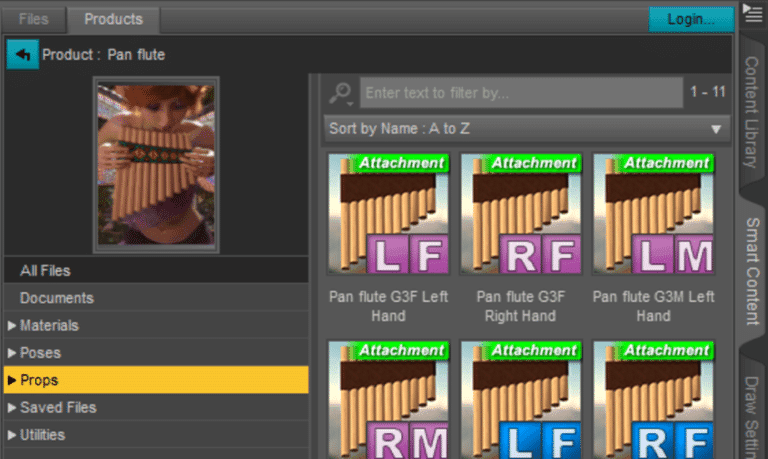This screenshot has width=768, height=459.
Task: Open the Sort by Name dropdown
Action: click(x=525, y=129)
